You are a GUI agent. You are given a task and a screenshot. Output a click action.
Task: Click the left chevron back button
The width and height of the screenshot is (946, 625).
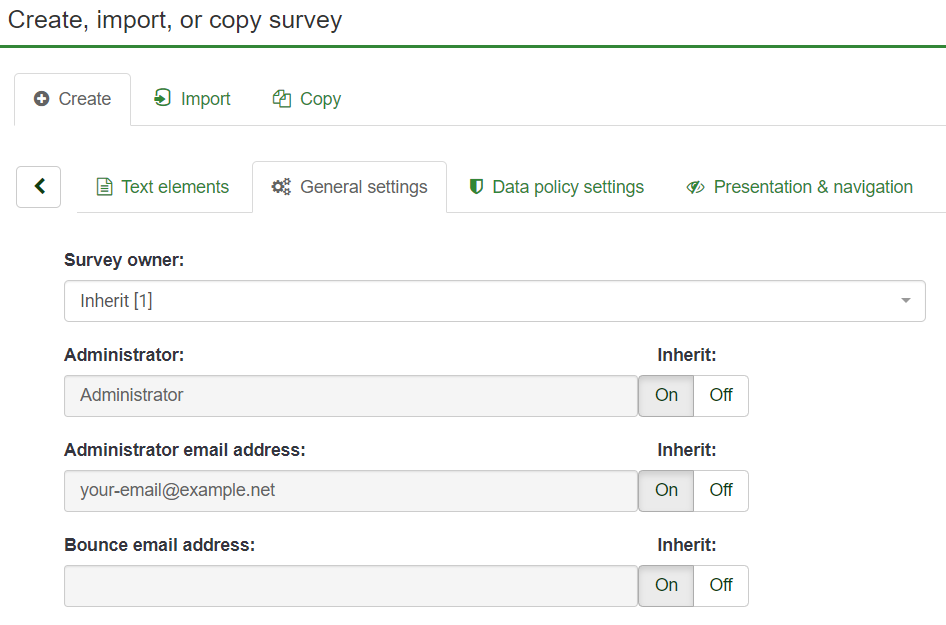(x=39, y=187)
